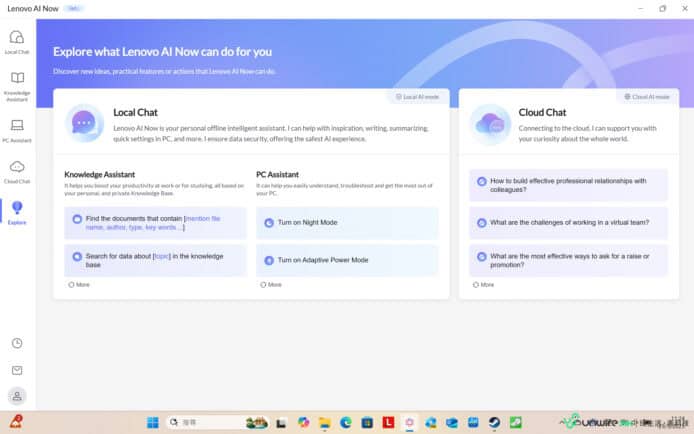Click the Cloud Chat cloud icon
The width and height of the screenshot is (694, 434).
click(x=490, y=124)
